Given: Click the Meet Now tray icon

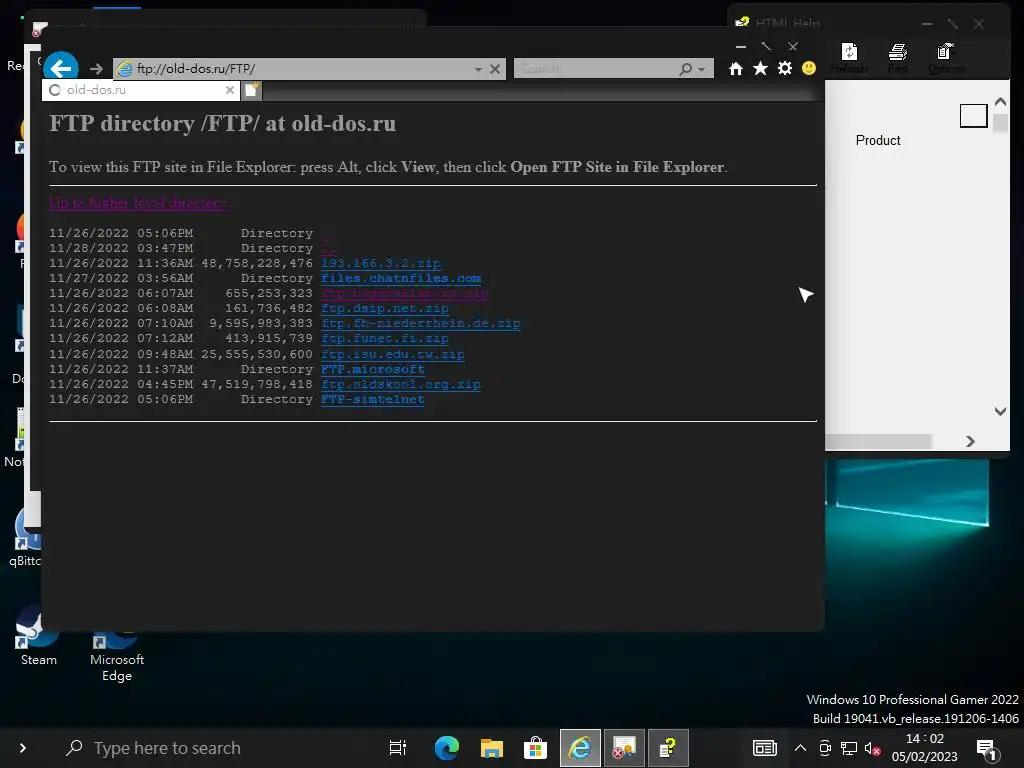Looking at the screenshot, I should [x=825, y=748].
